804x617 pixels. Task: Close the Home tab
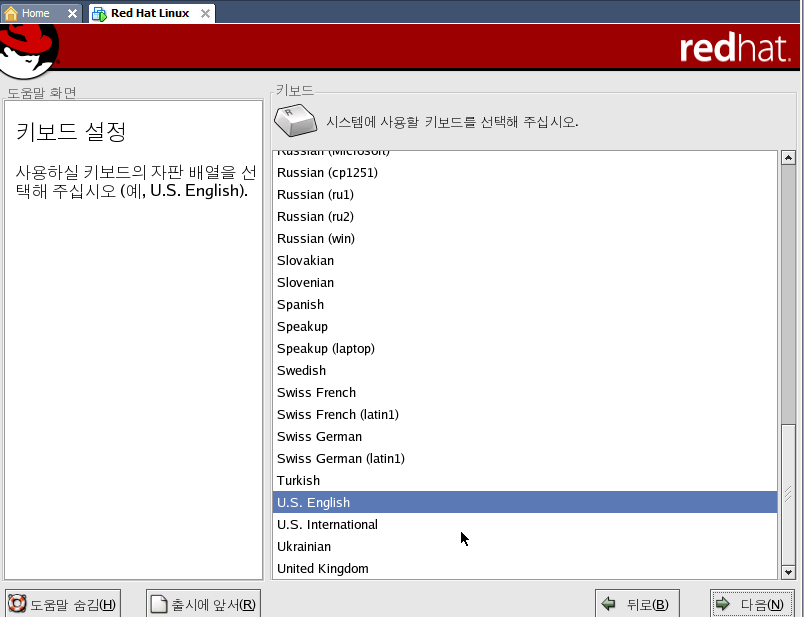(72, 13)
